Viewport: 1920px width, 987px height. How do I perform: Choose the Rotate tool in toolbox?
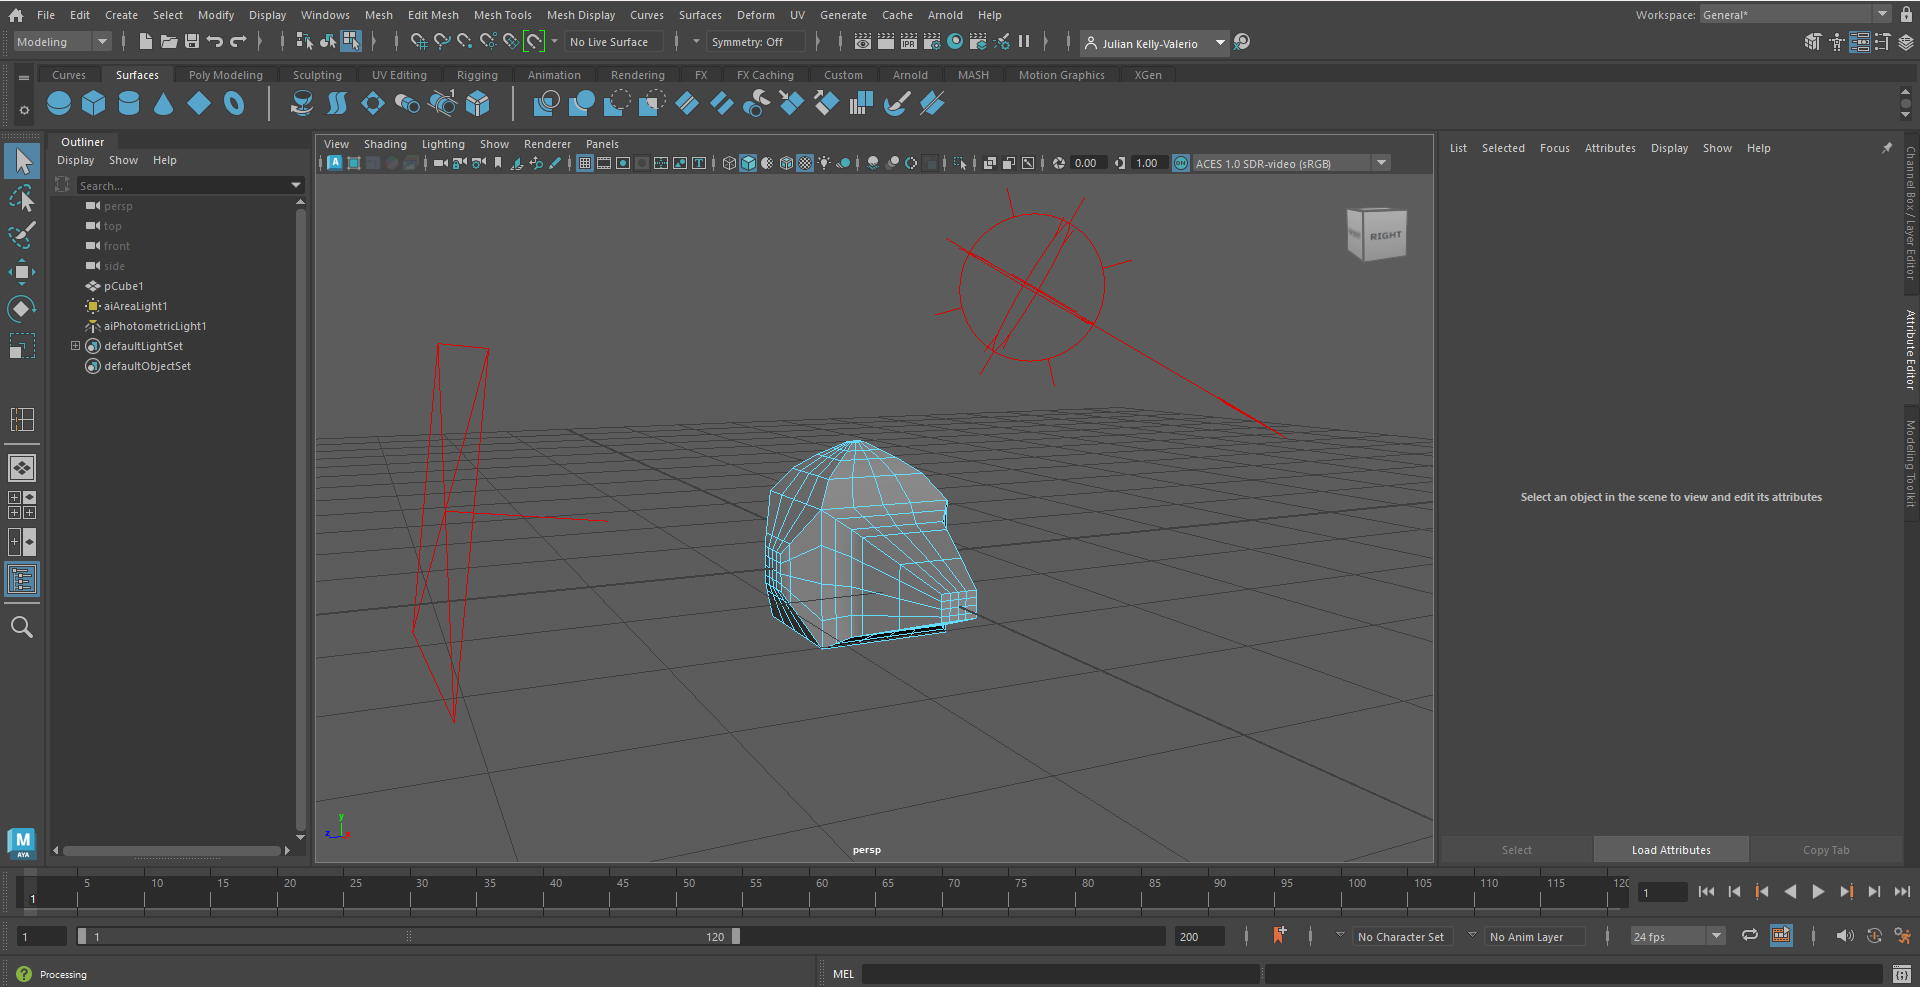pyautogui.click(x=21, y=309)
